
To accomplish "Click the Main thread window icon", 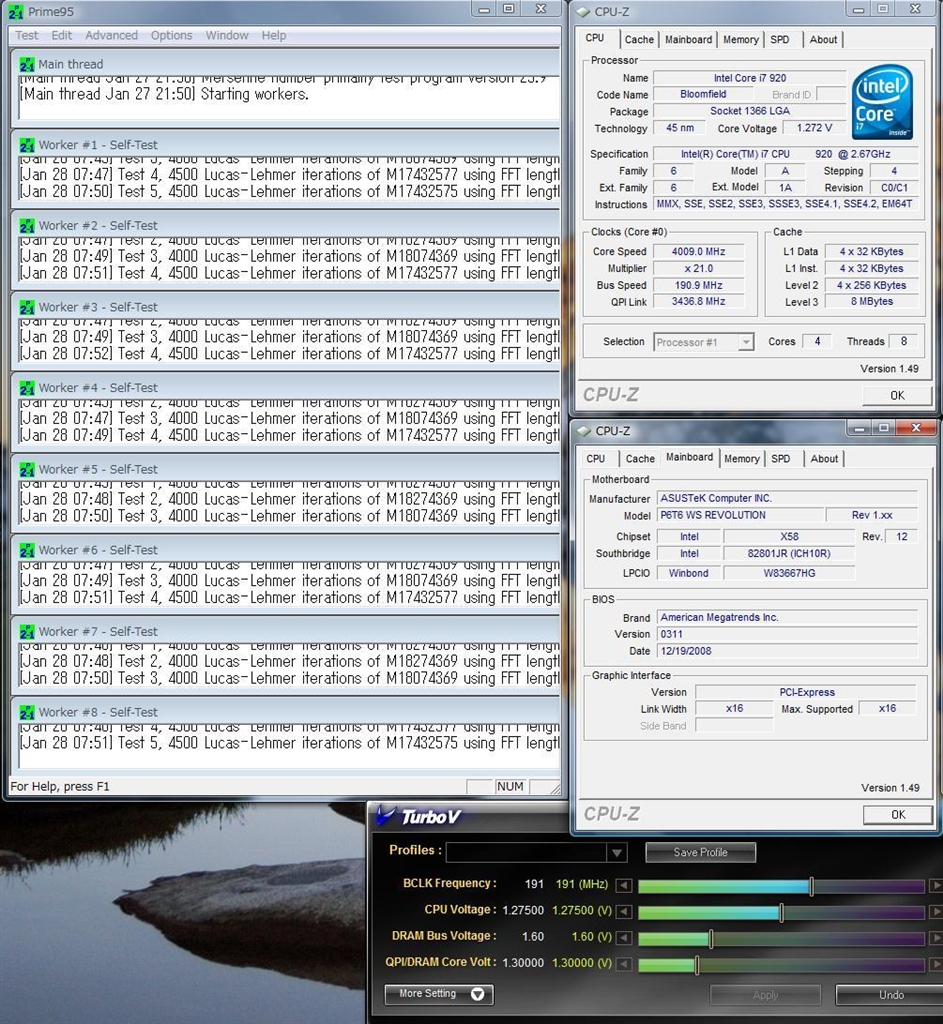I will pyautogui.click(x=27, y=64).
